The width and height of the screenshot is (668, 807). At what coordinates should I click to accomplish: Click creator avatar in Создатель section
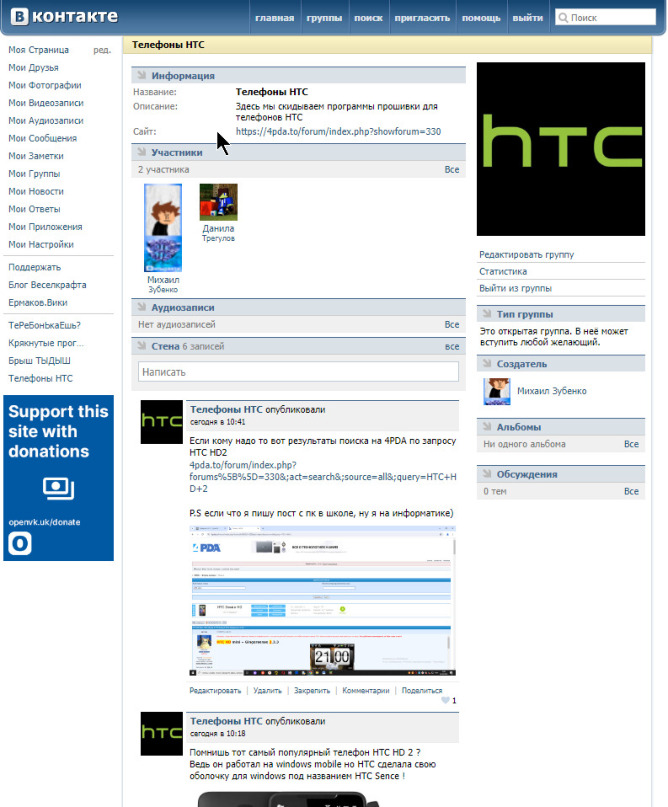click(x=497, y=391)
